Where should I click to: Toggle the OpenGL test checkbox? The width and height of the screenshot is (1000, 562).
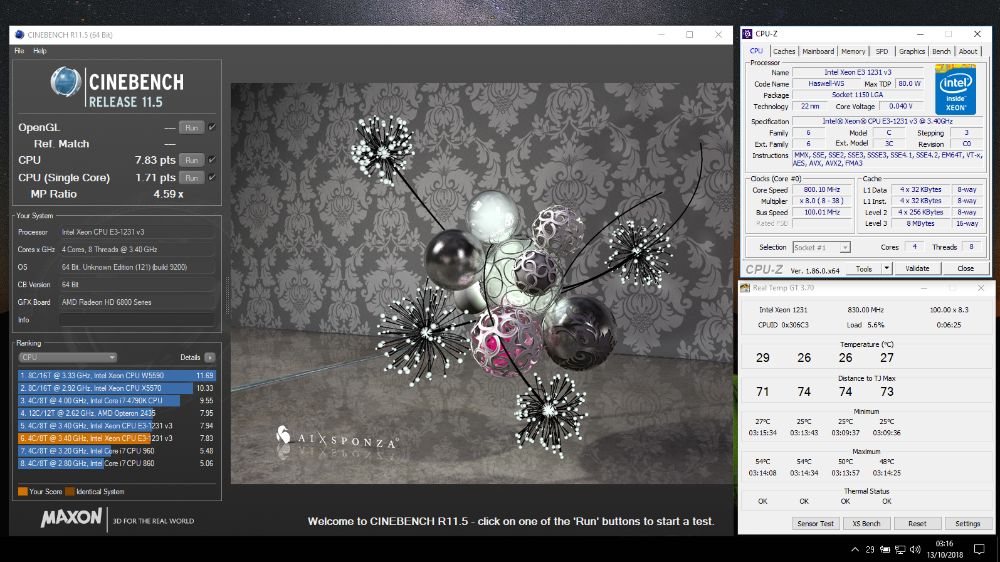(212, 127)
